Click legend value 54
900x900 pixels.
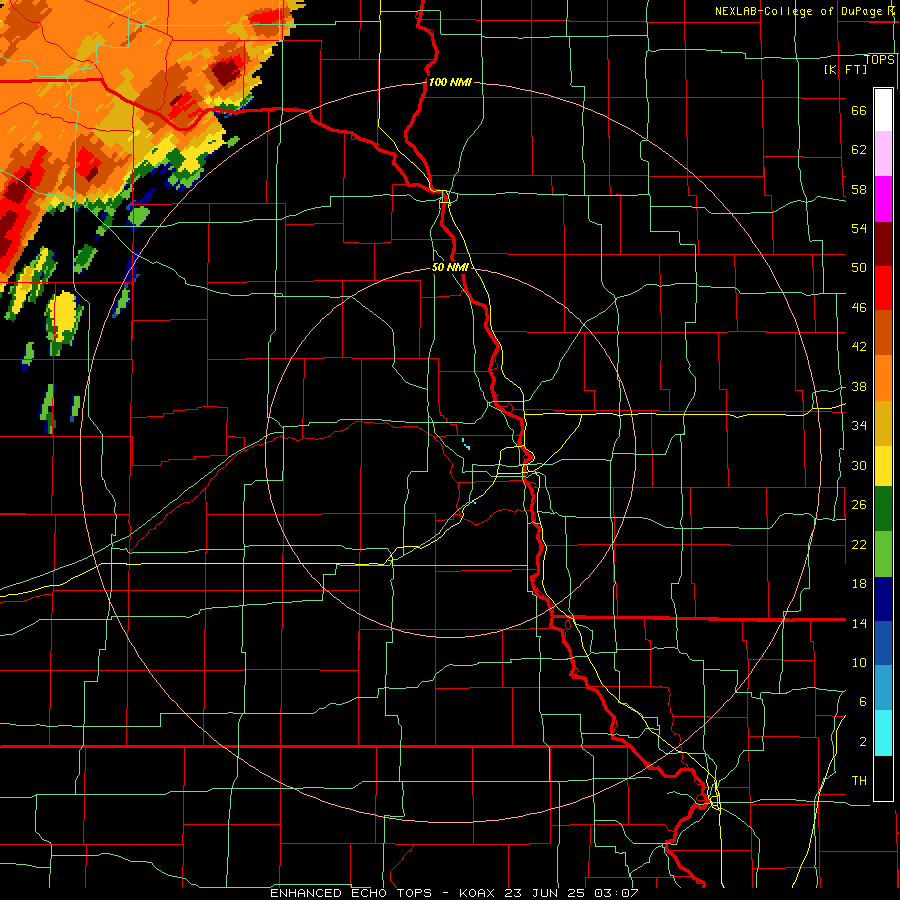(x=859, y=228)
